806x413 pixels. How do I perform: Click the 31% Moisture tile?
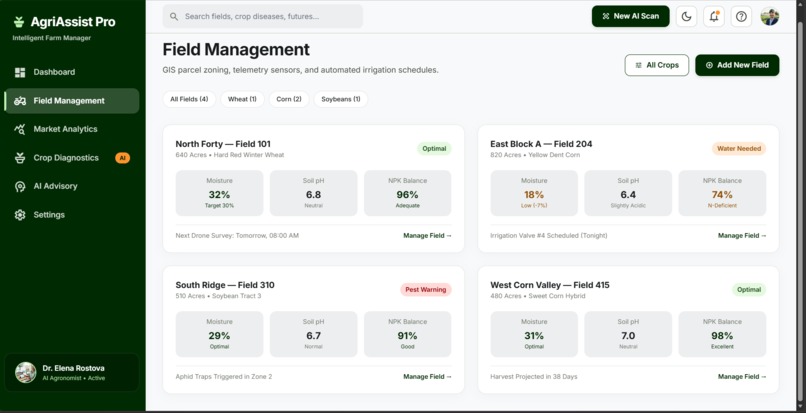(534, 334)
